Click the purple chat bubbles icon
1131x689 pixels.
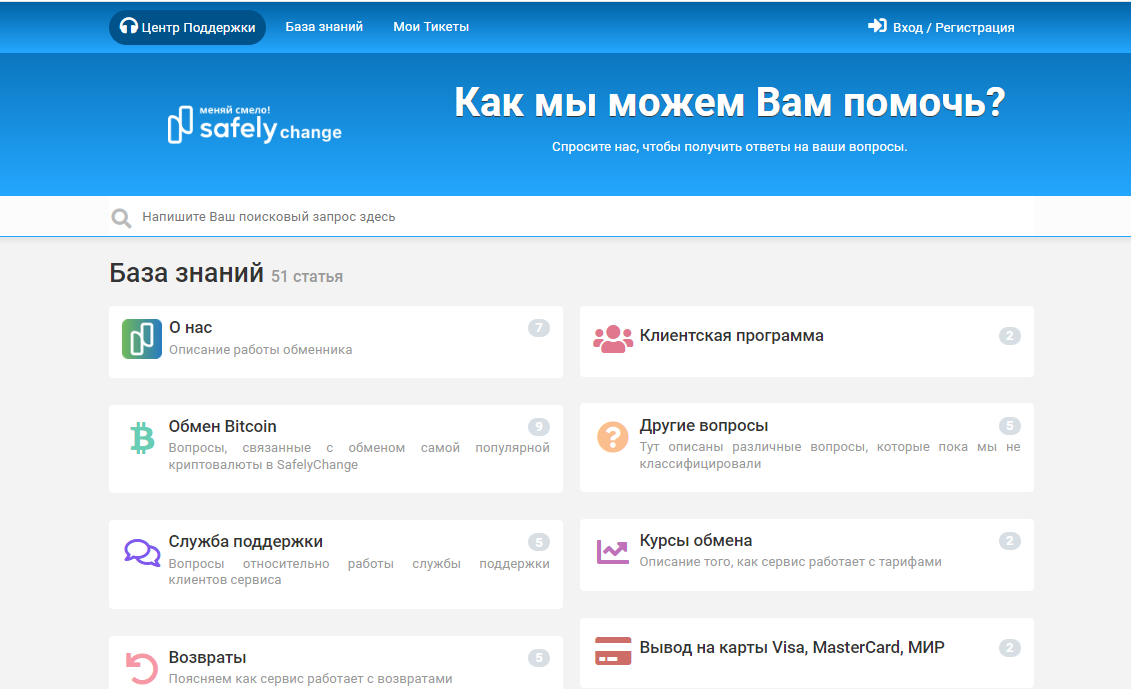[x=141, y=553]
